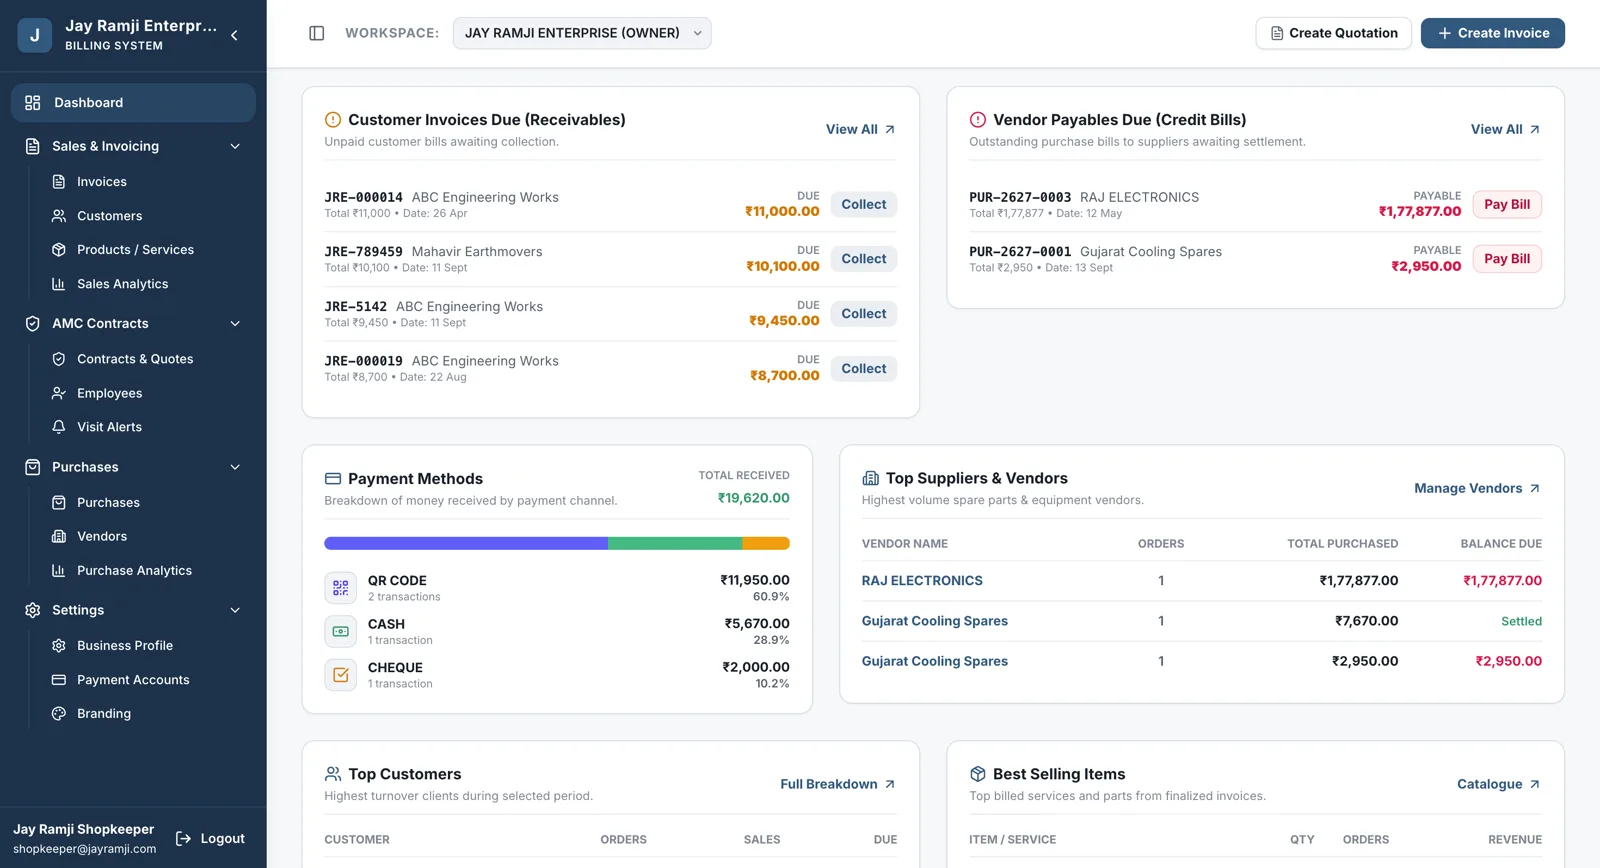Click the QR Code payment method icon

pos(341,588)
